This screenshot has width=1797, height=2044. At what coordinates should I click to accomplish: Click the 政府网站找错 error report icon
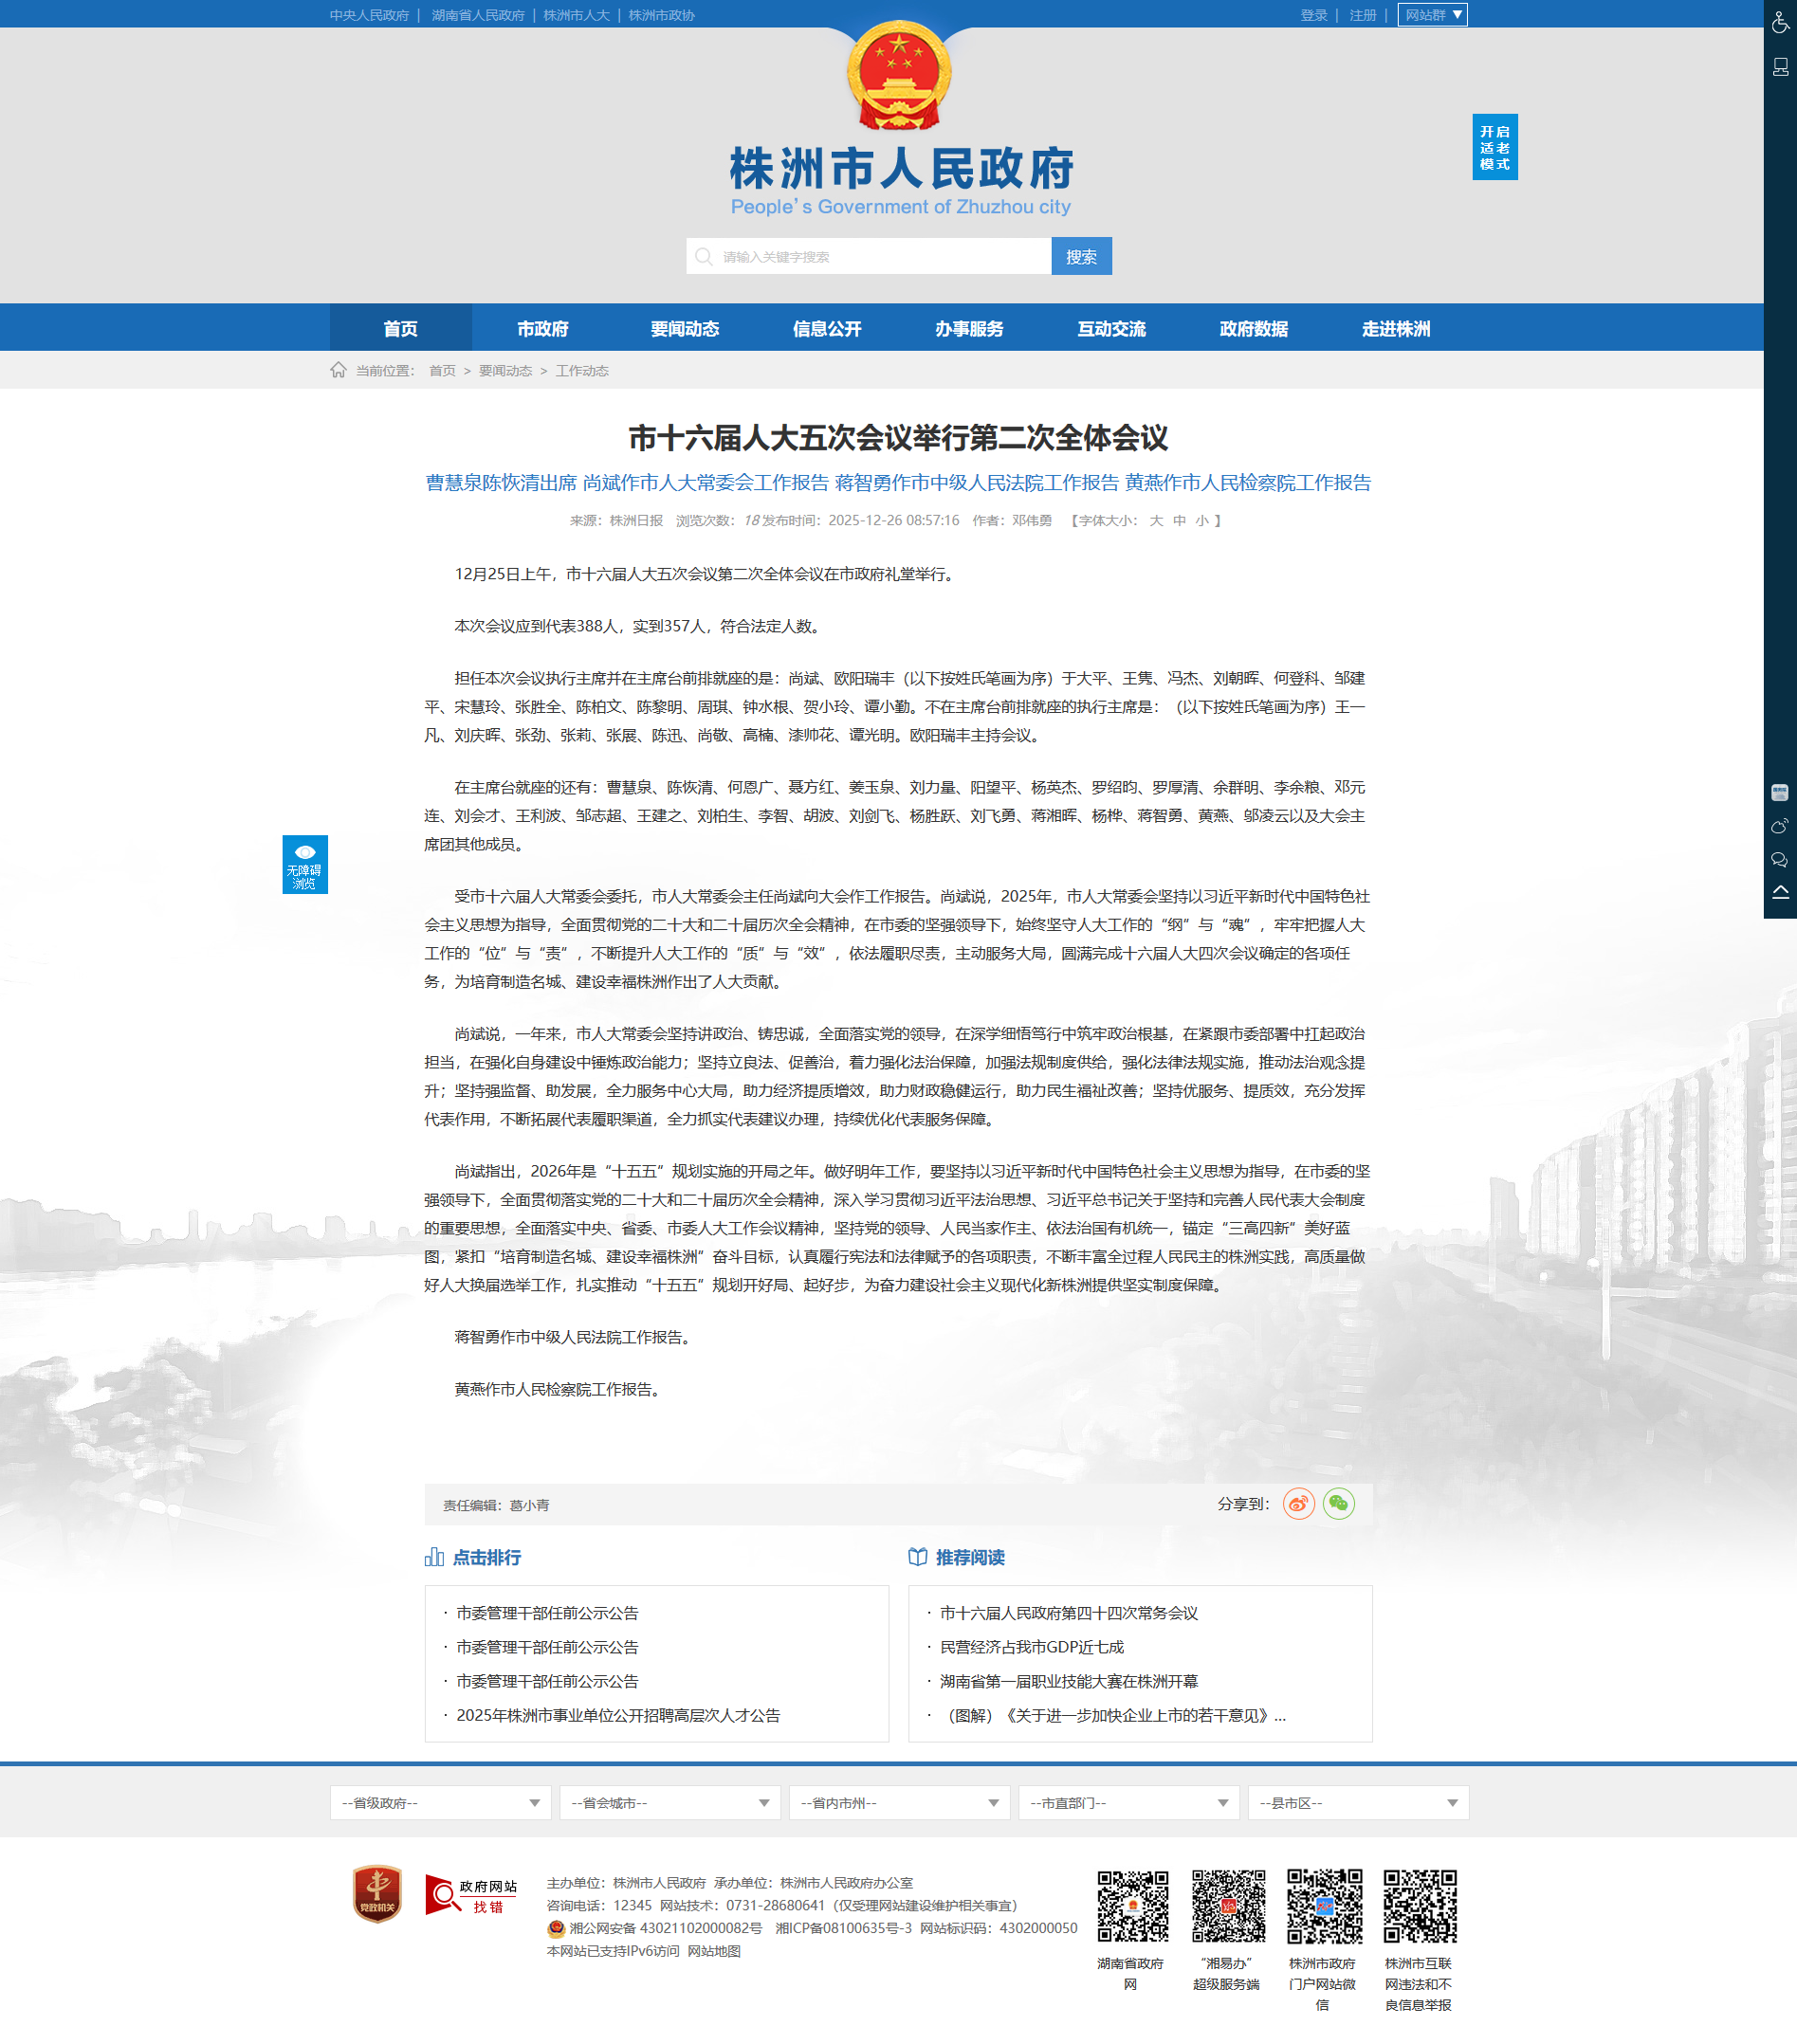(471, 1894)
